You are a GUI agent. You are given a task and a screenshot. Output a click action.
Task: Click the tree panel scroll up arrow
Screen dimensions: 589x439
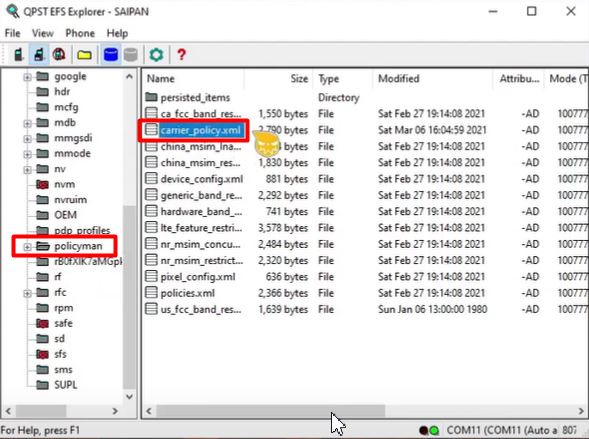click(129, 77)
